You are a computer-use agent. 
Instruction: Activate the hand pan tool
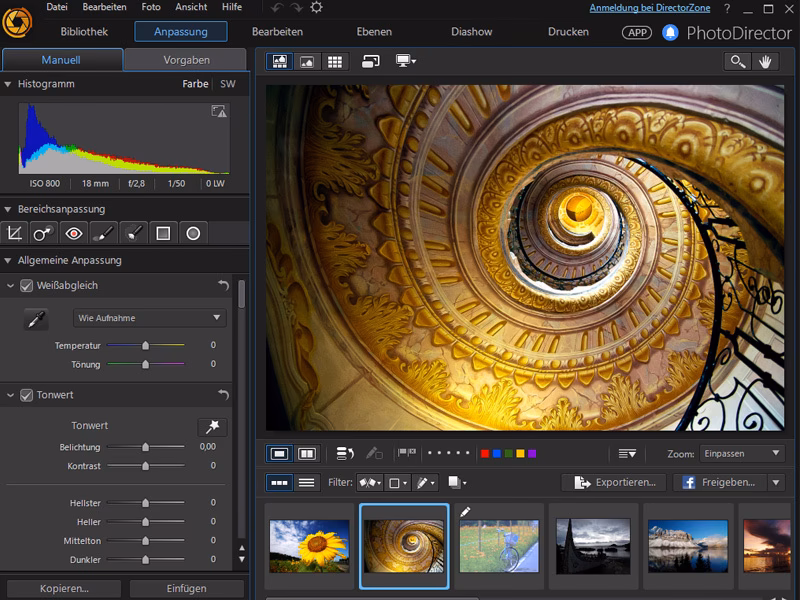tap(766, 61)
